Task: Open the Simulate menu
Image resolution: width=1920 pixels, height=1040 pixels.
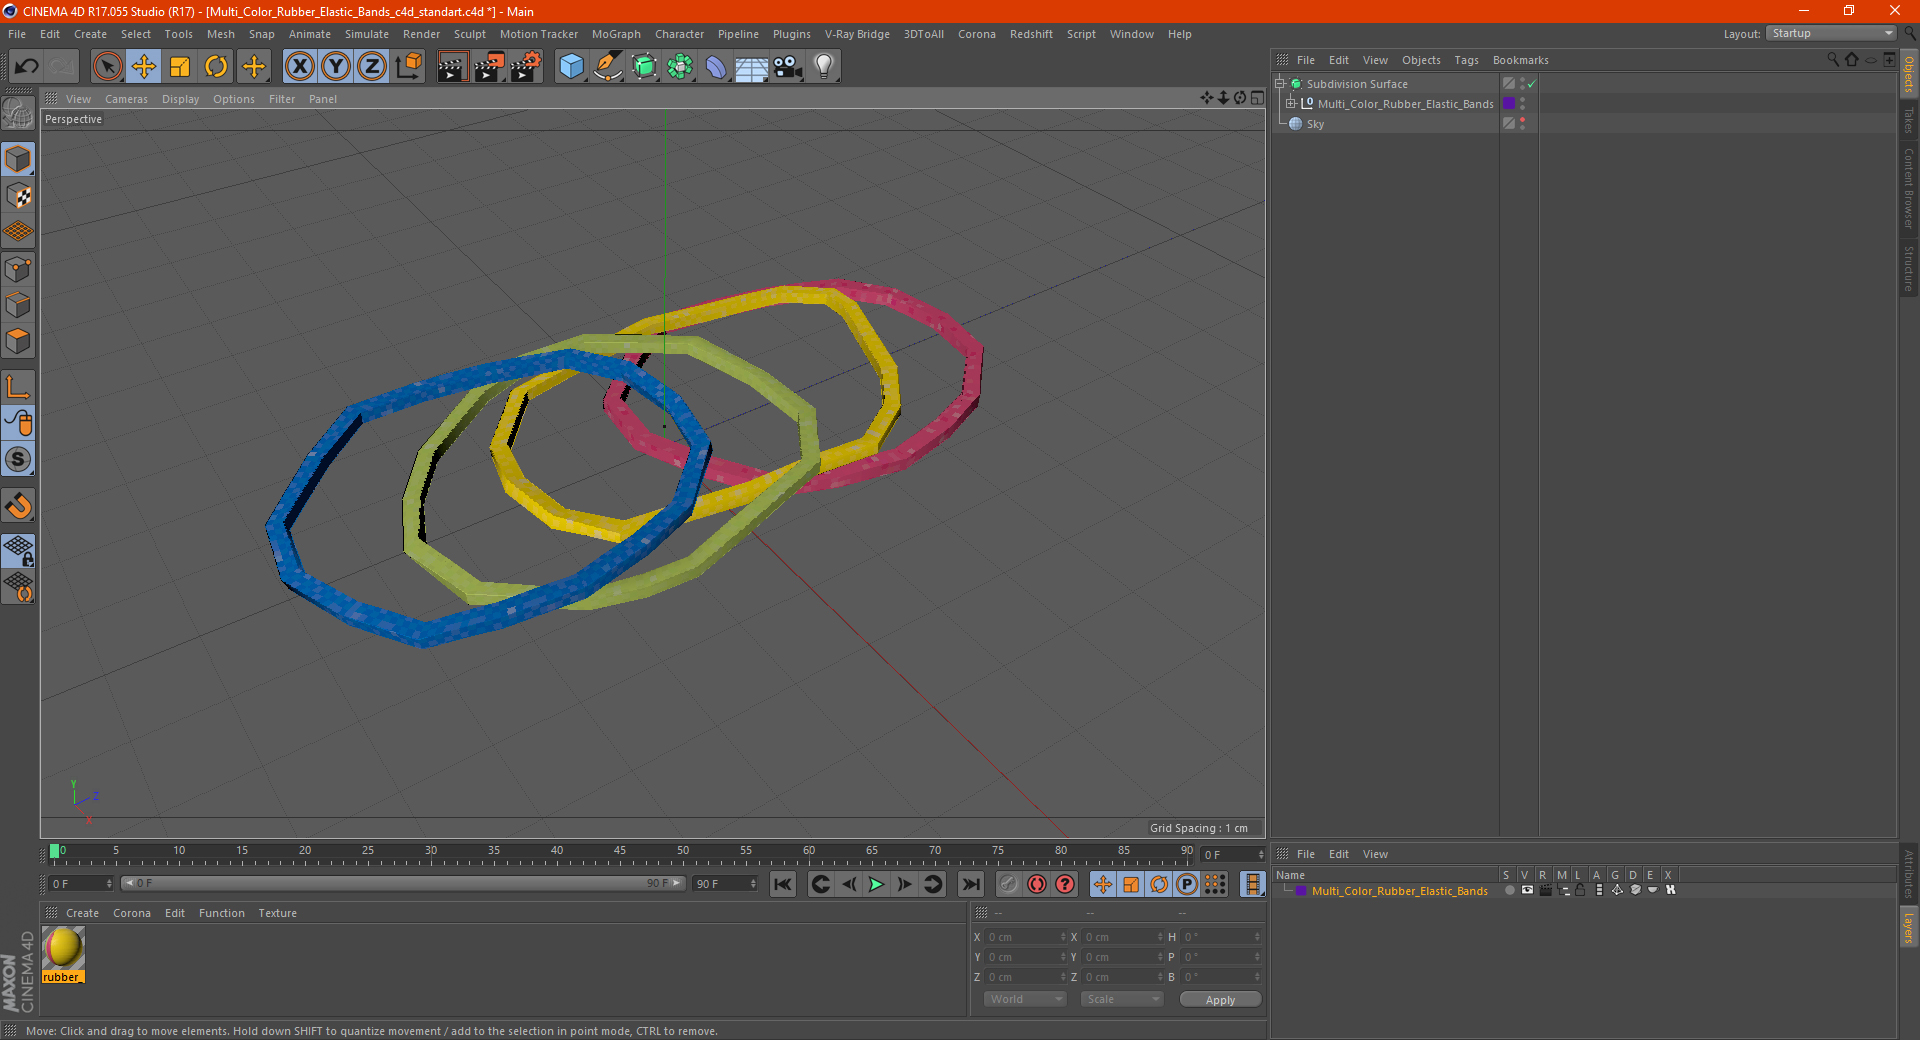Action: tap(367, 34)
